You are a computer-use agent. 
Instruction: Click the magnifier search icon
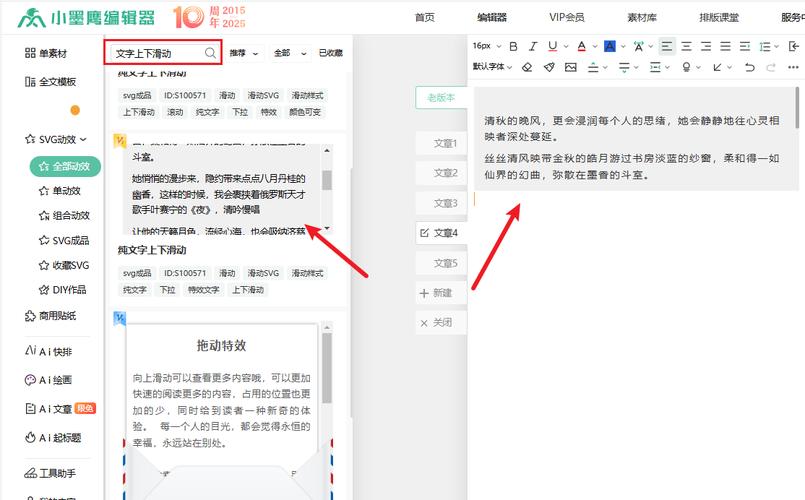coord(210,53)
